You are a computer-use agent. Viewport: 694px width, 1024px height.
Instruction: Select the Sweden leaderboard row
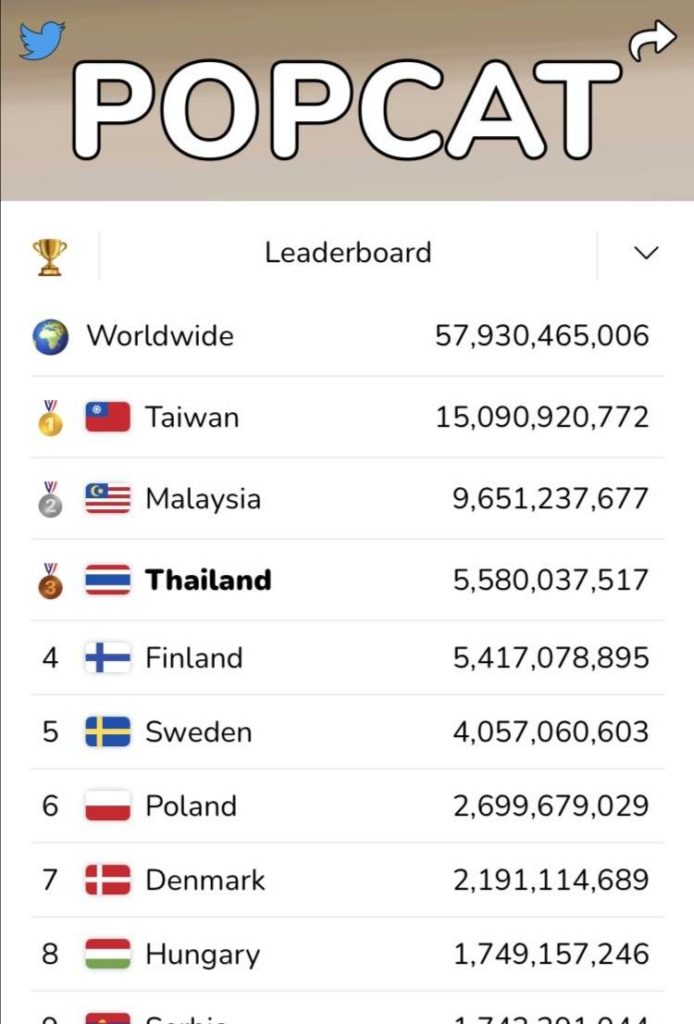pyautogui.click(x=347, y=732)
